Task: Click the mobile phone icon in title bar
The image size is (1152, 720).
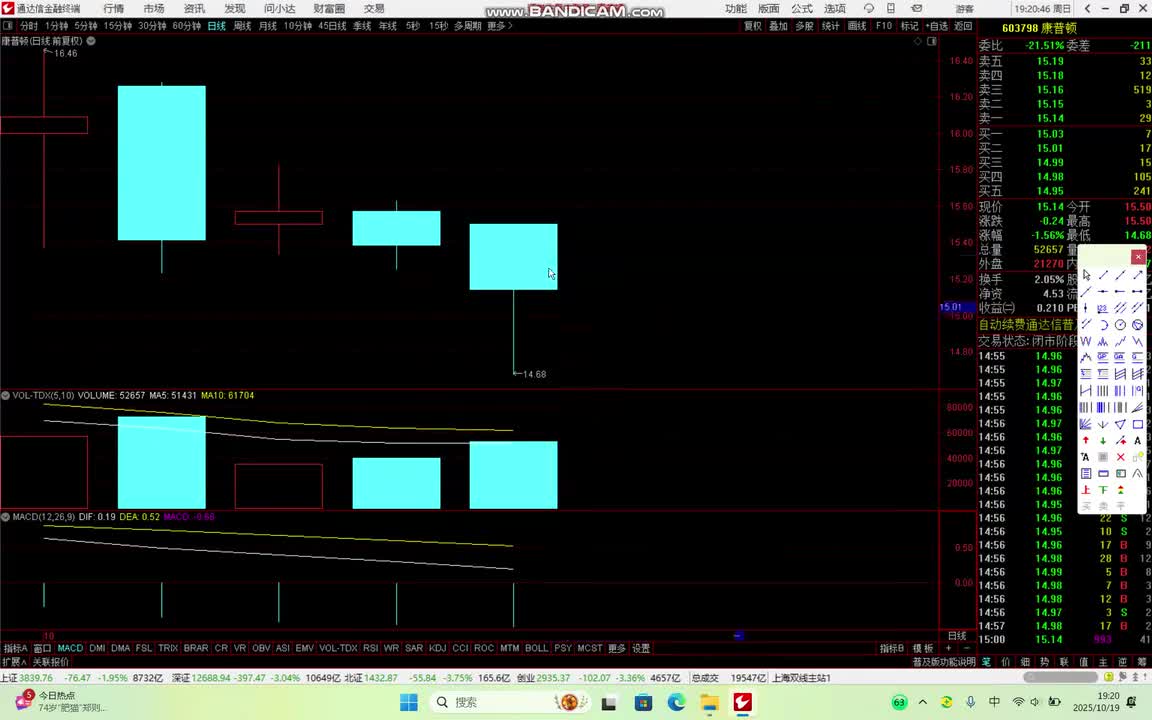Action: click(890, 8)
